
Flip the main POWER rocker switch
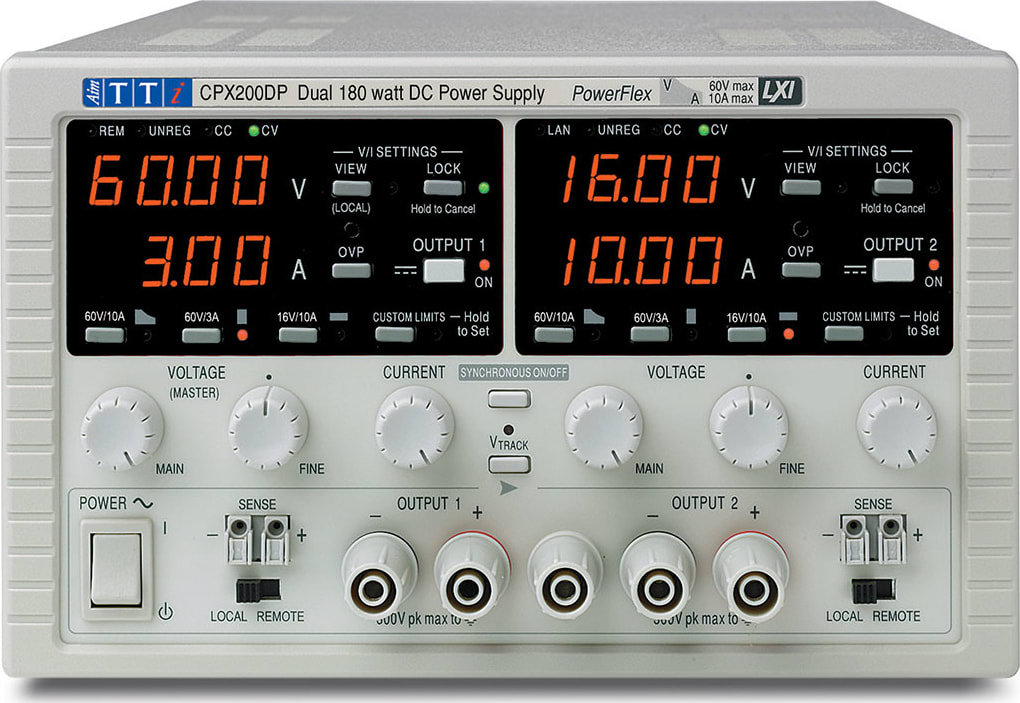[x=116, y=570]
